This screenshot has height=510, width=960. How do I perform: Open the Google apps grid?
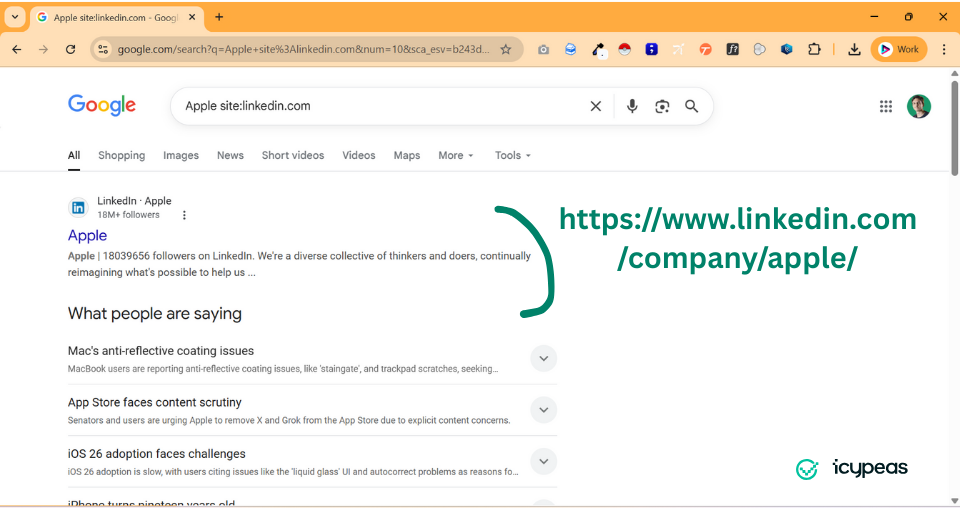point(886,107)
